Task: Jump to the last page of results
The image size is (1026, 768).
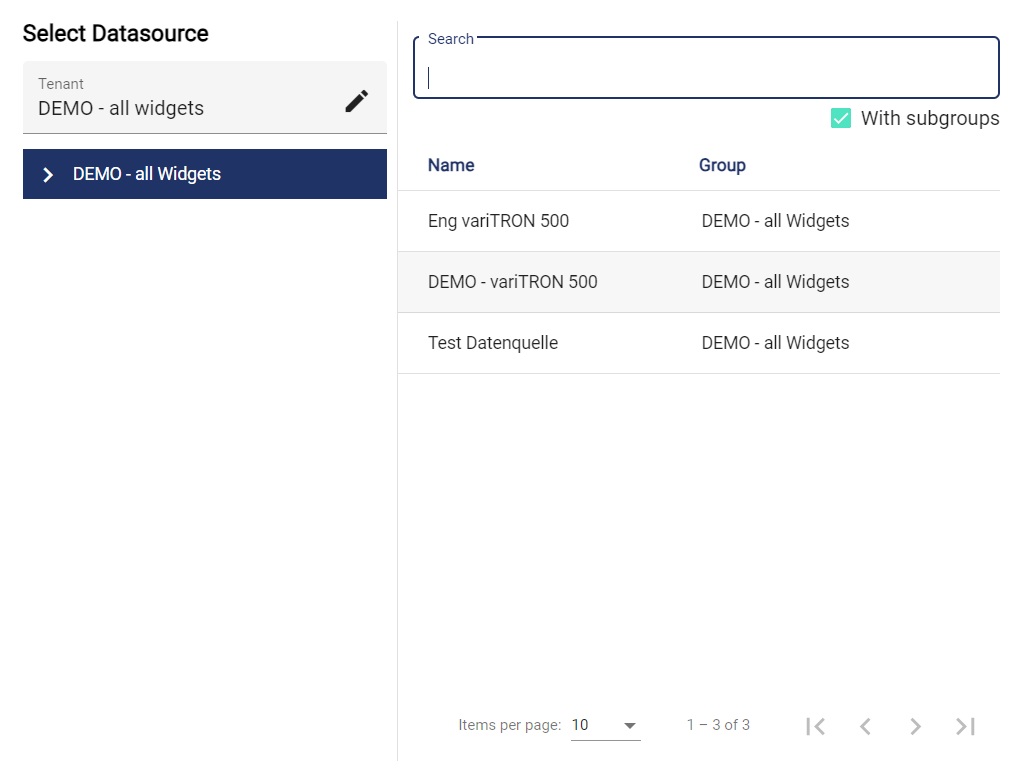Action: point(965,726)
